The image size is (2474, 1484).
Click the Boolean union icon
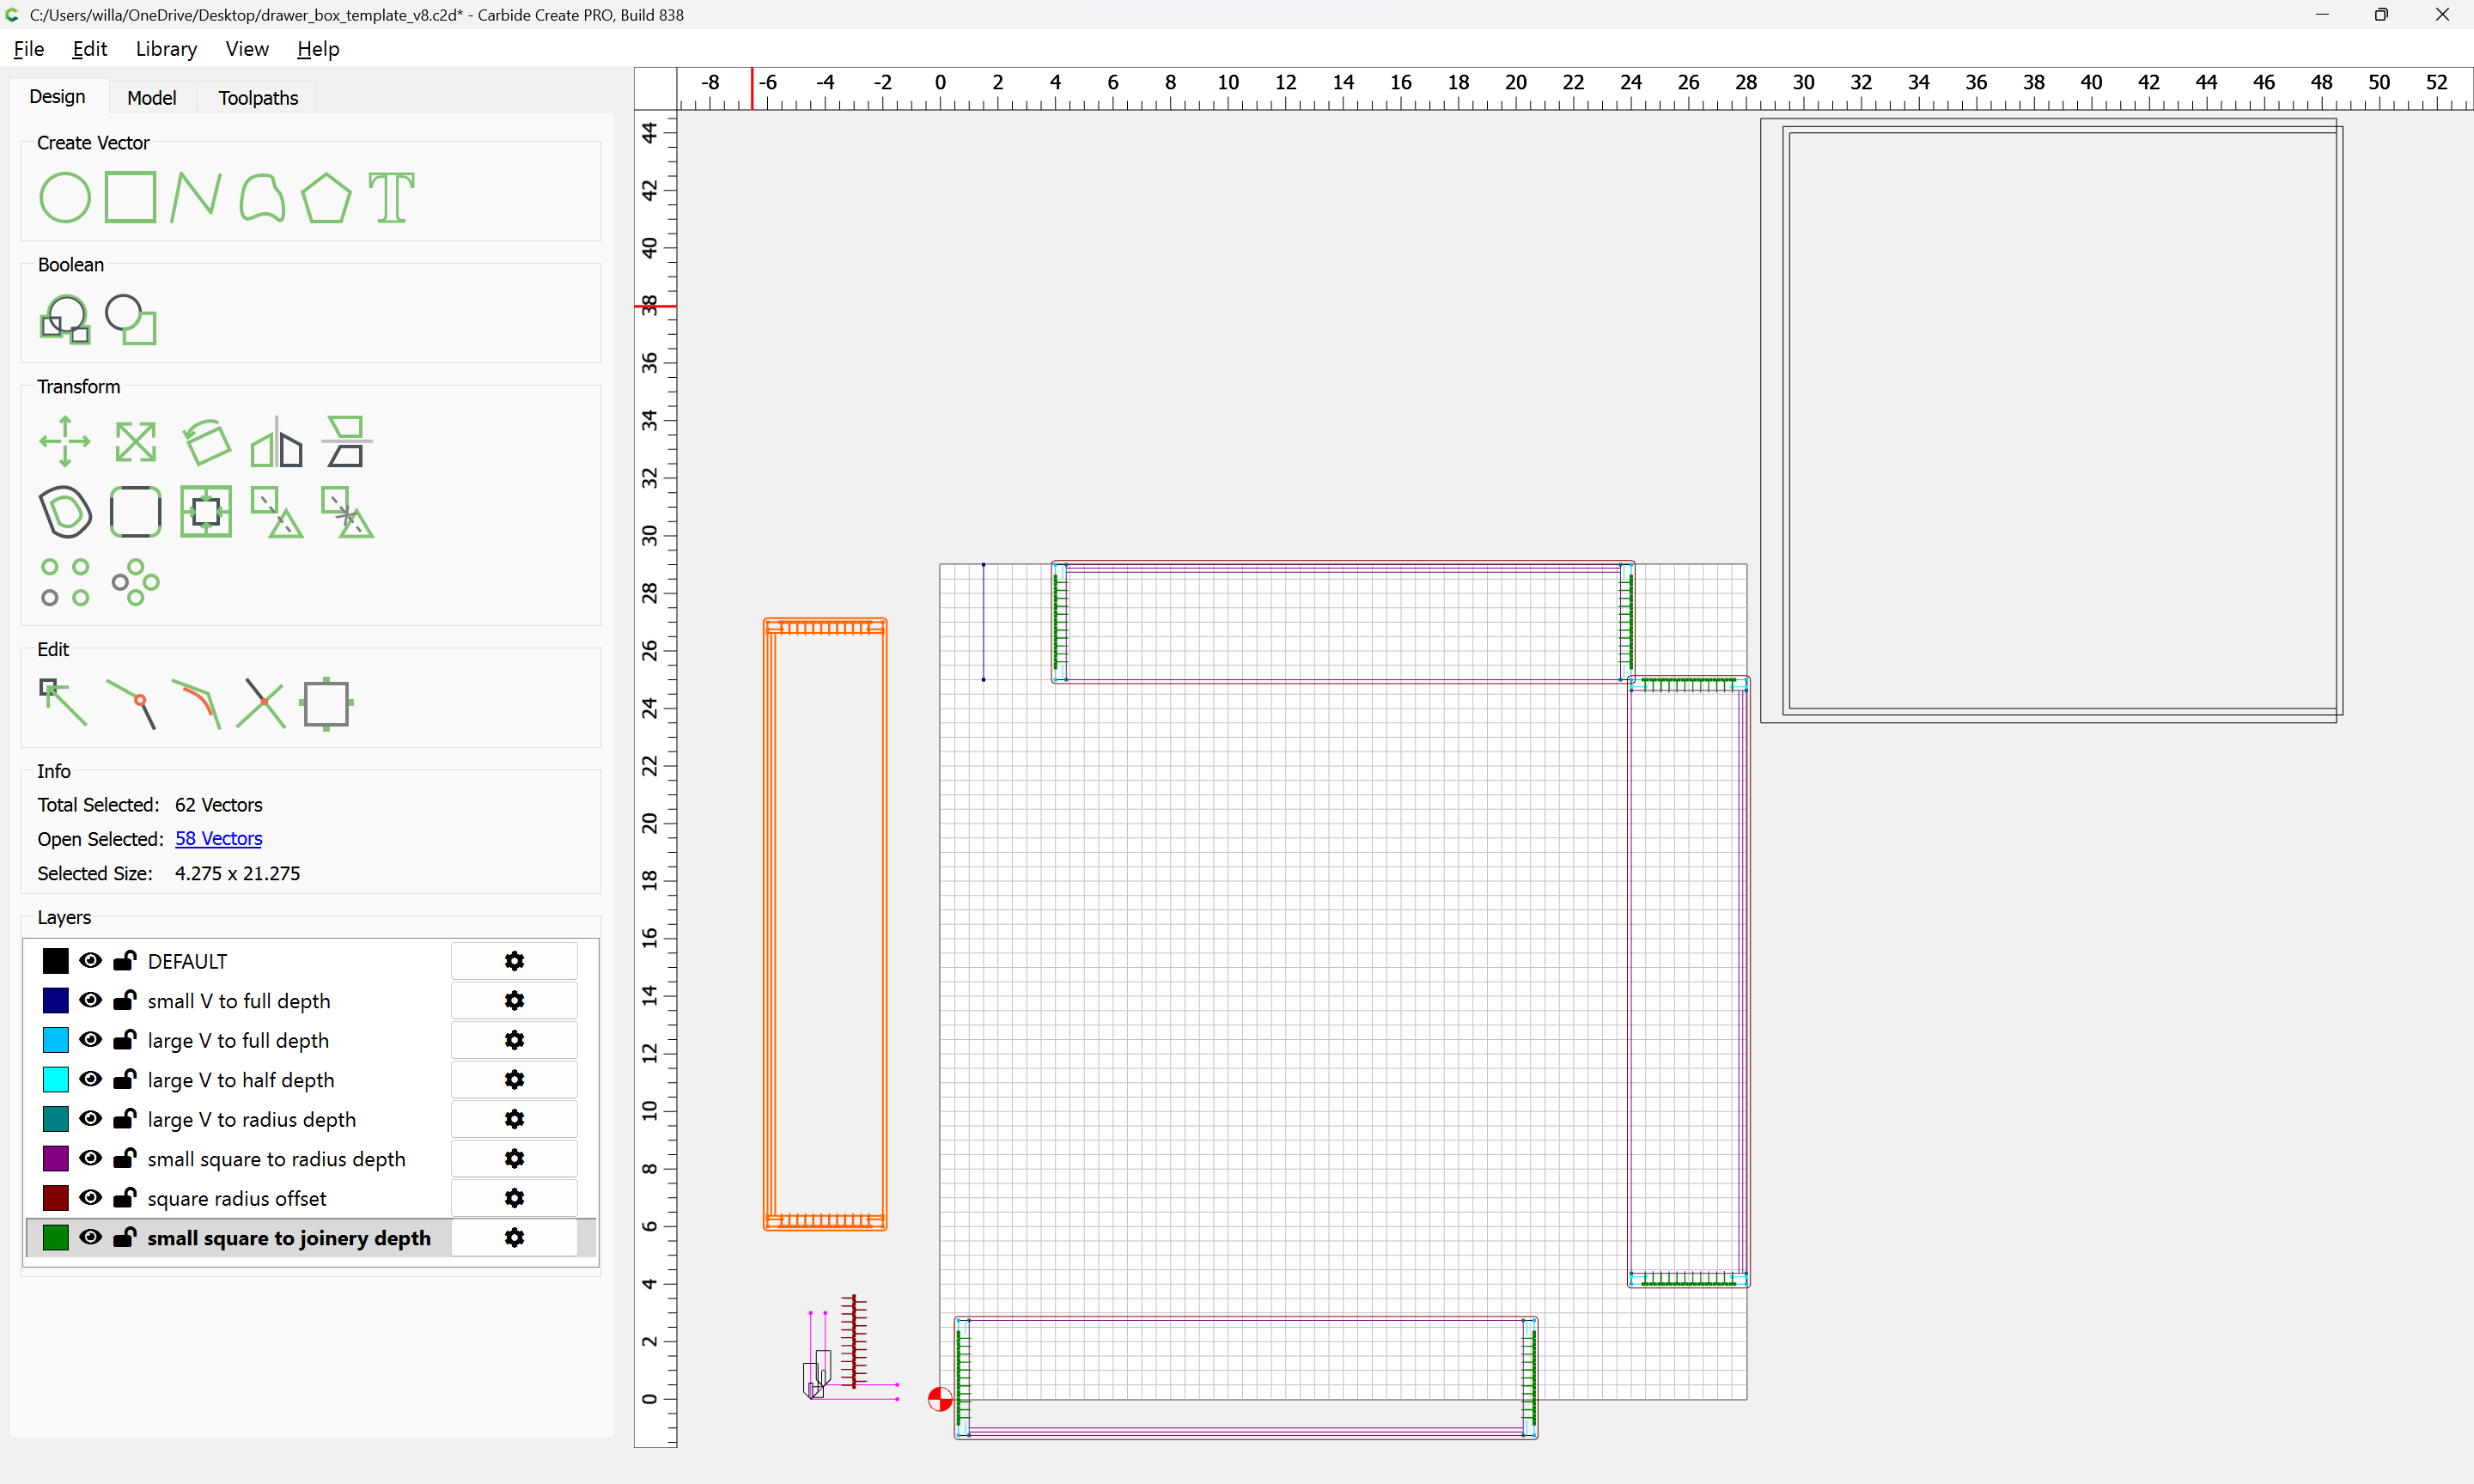(64, 320)
